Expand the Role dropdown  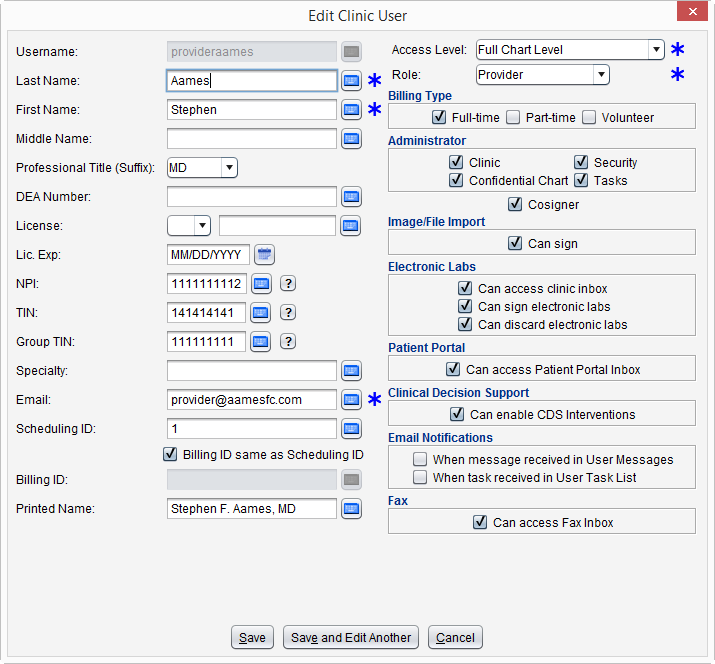coord(600,74)
